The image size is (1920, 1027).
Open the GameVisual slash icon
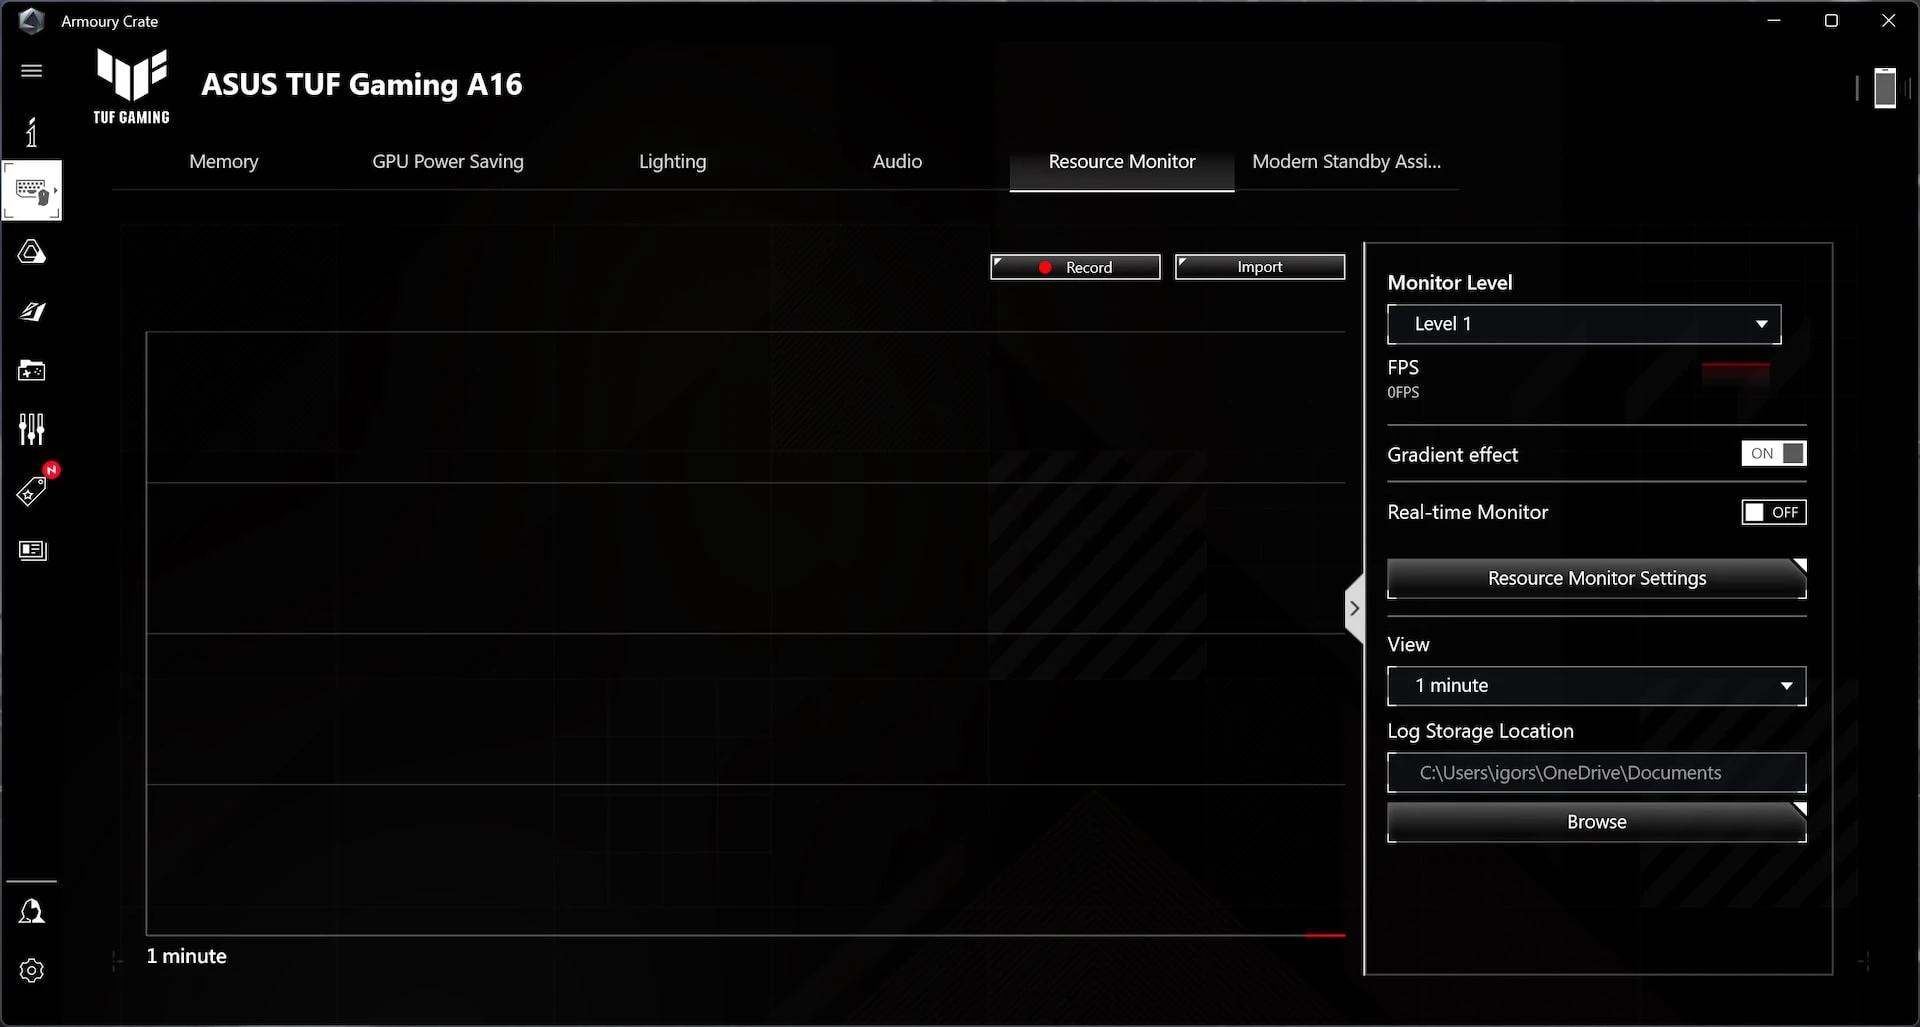32,311
